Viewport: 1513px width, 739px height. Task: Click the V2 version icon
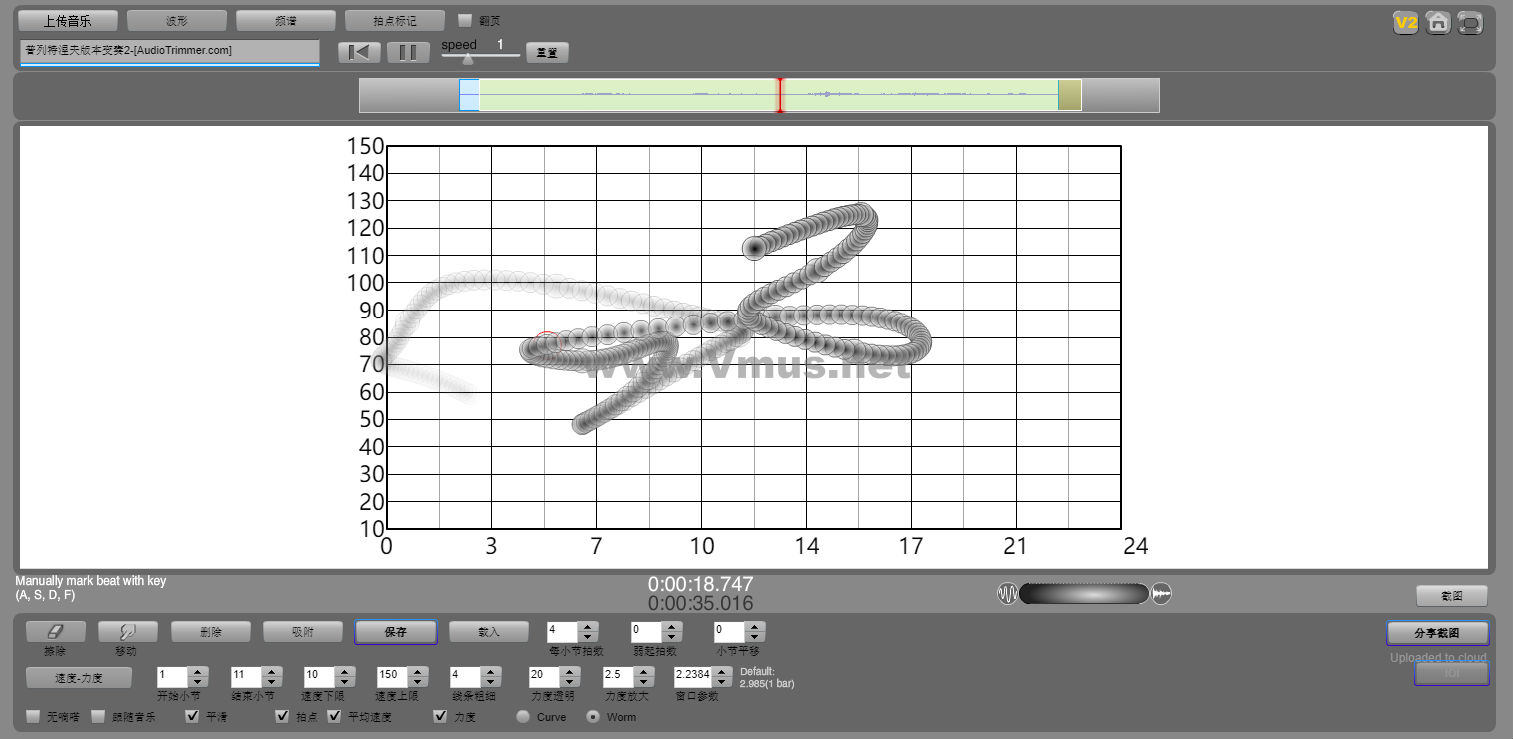click(1406, 22)
